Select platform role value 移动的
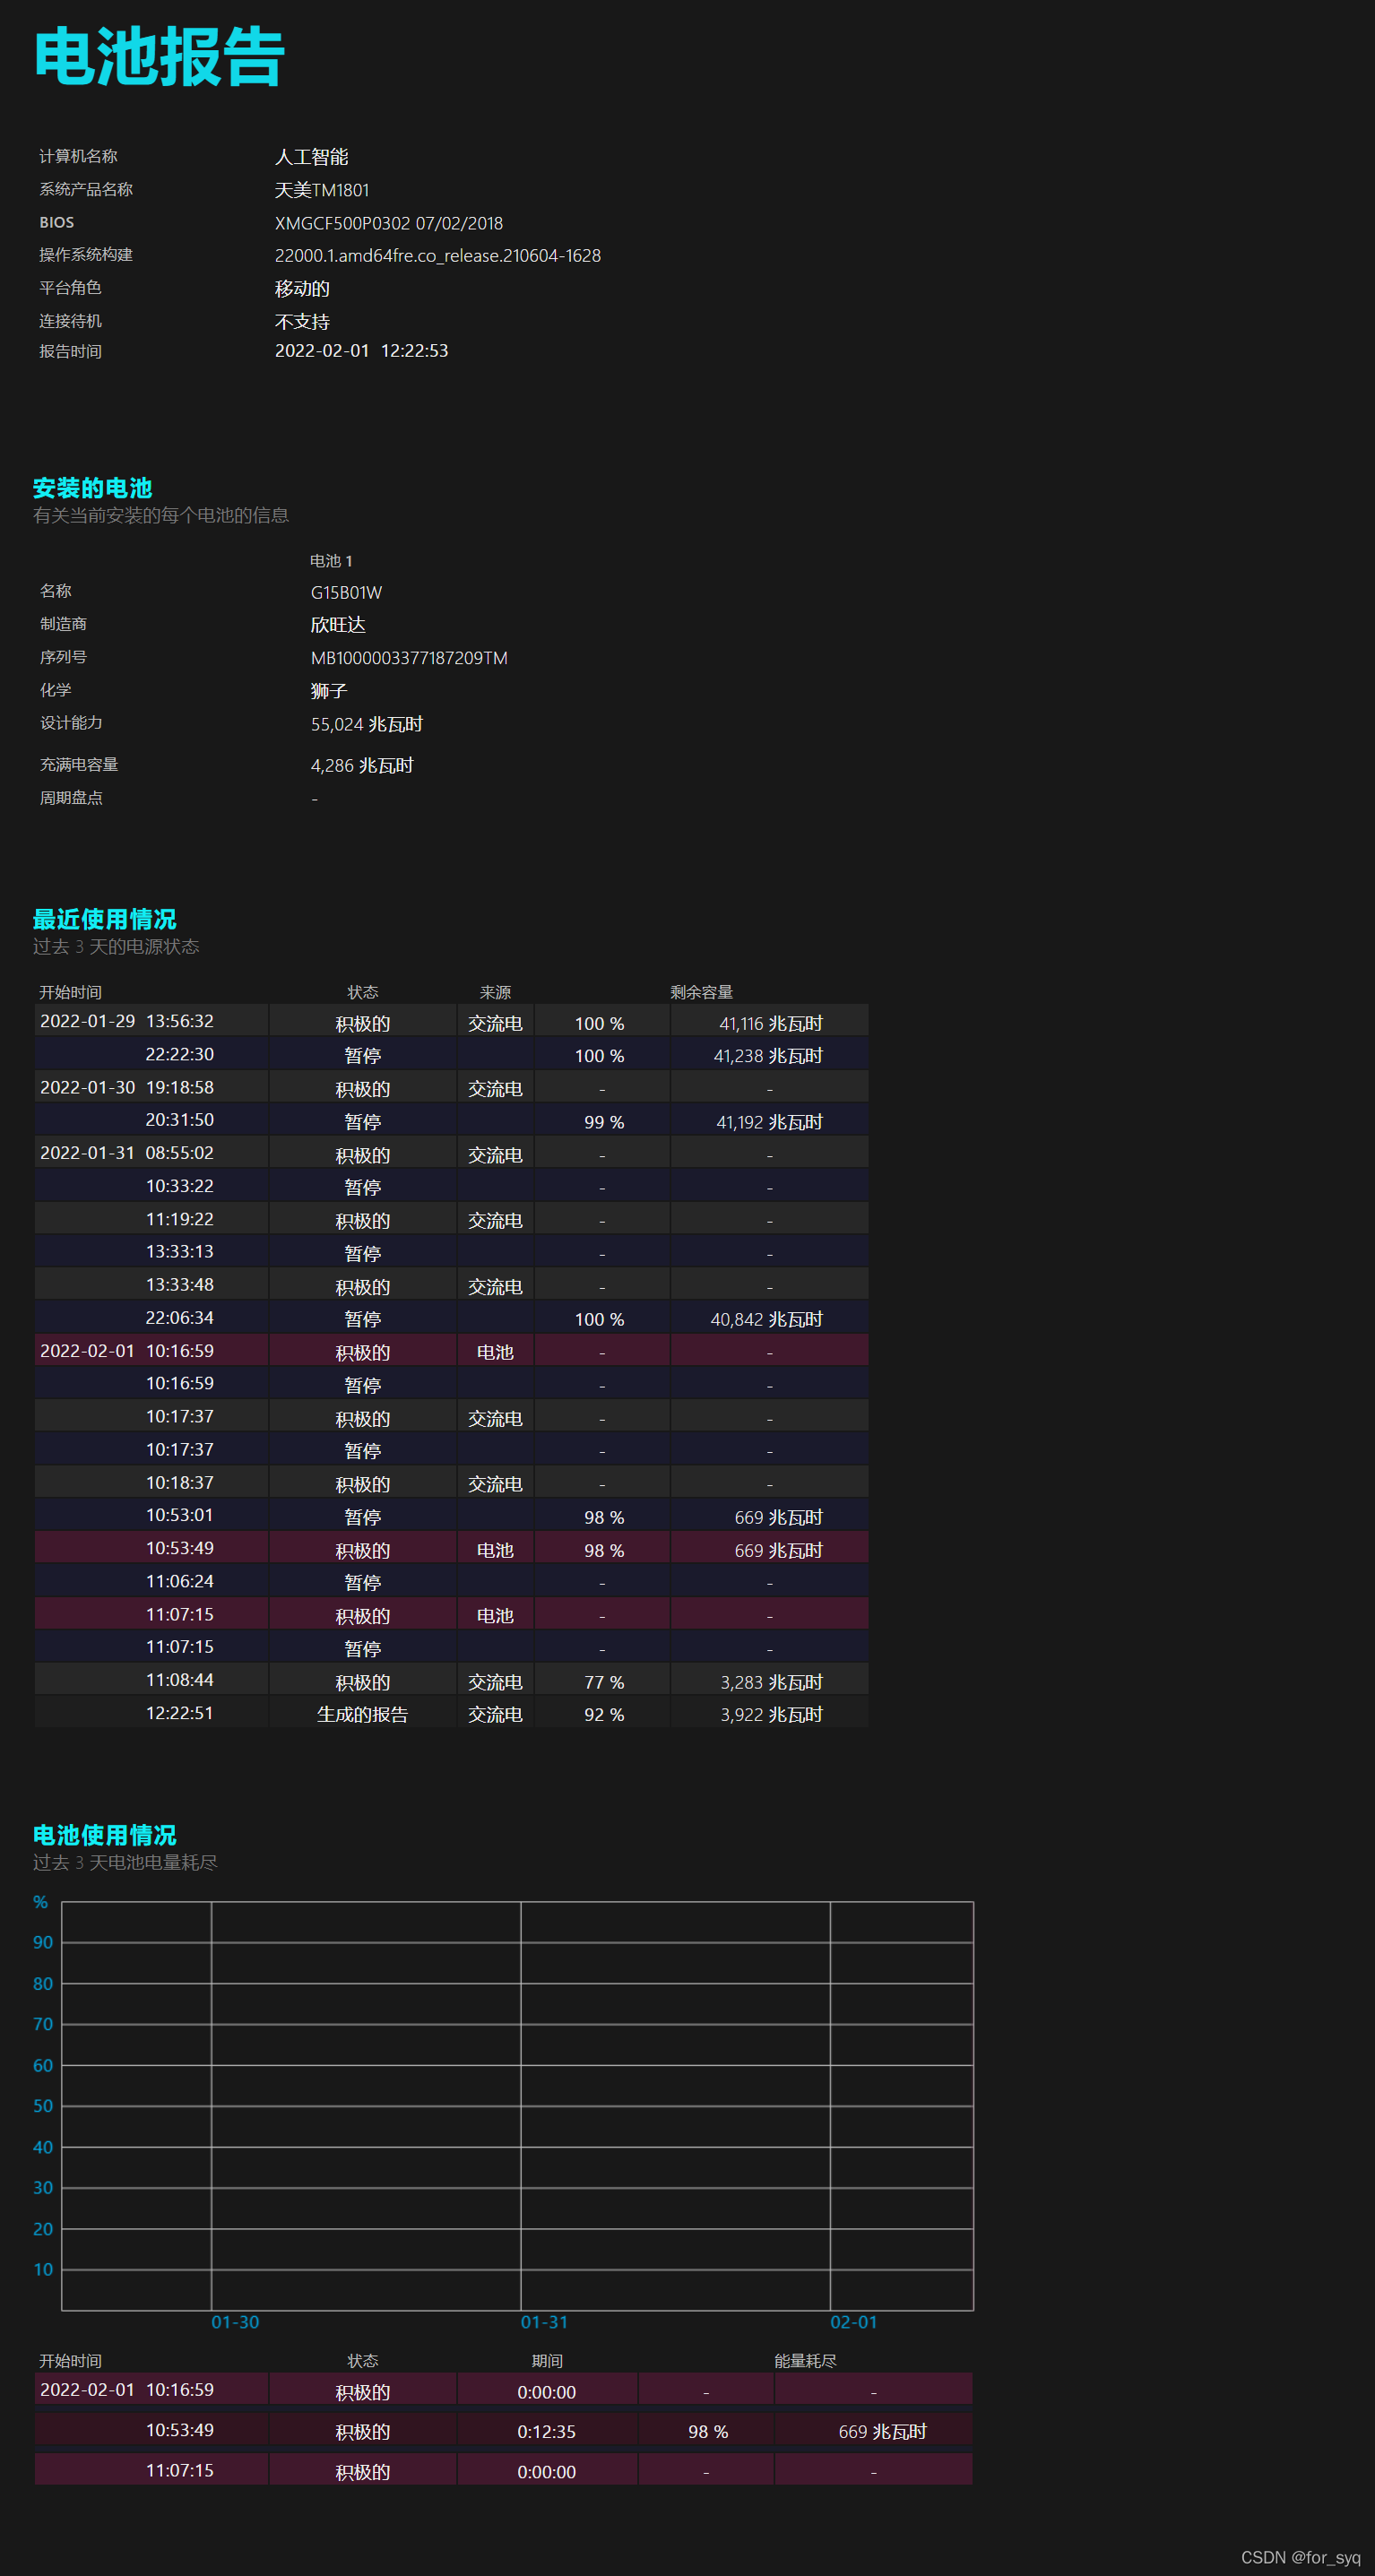This screenshot has height=2576, width=1375. 302,289
